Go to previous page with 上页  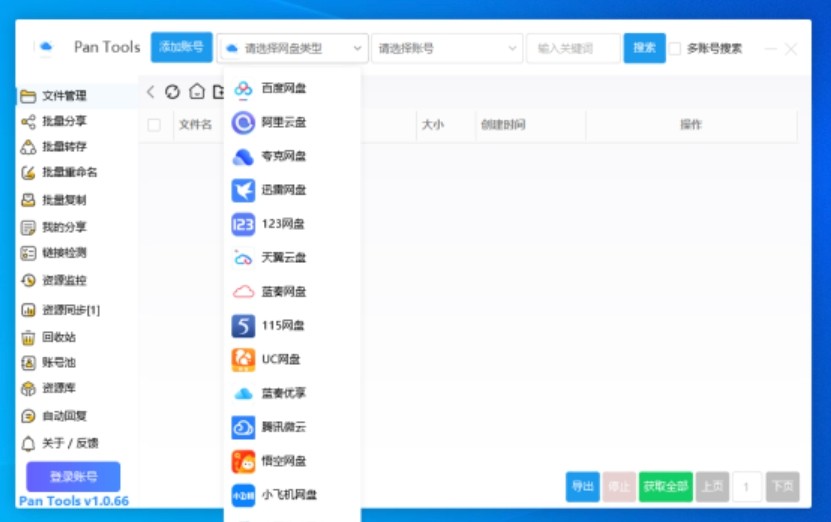coord(712,486)
